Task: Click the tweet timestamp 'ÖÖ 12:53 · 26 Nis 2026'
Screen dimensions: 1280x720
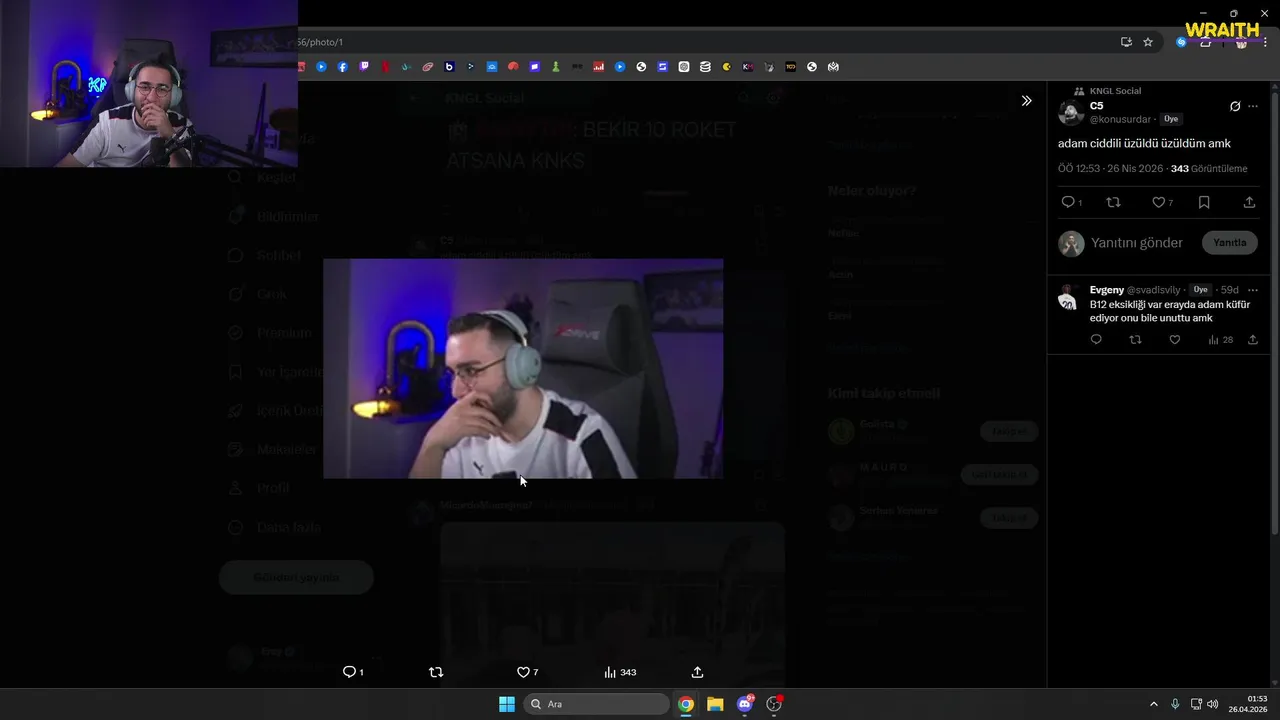Action: (x=1111, y=169)
